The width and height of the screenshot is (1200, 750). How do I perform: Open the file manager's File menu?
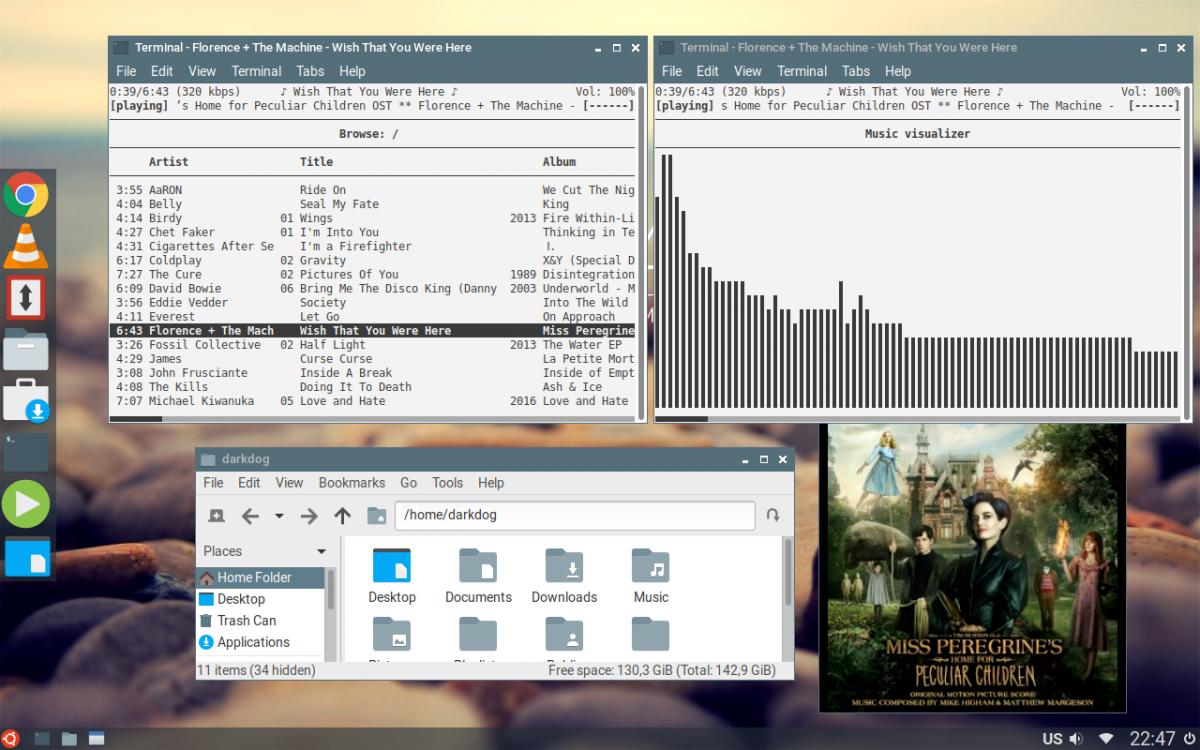[214, 482]
